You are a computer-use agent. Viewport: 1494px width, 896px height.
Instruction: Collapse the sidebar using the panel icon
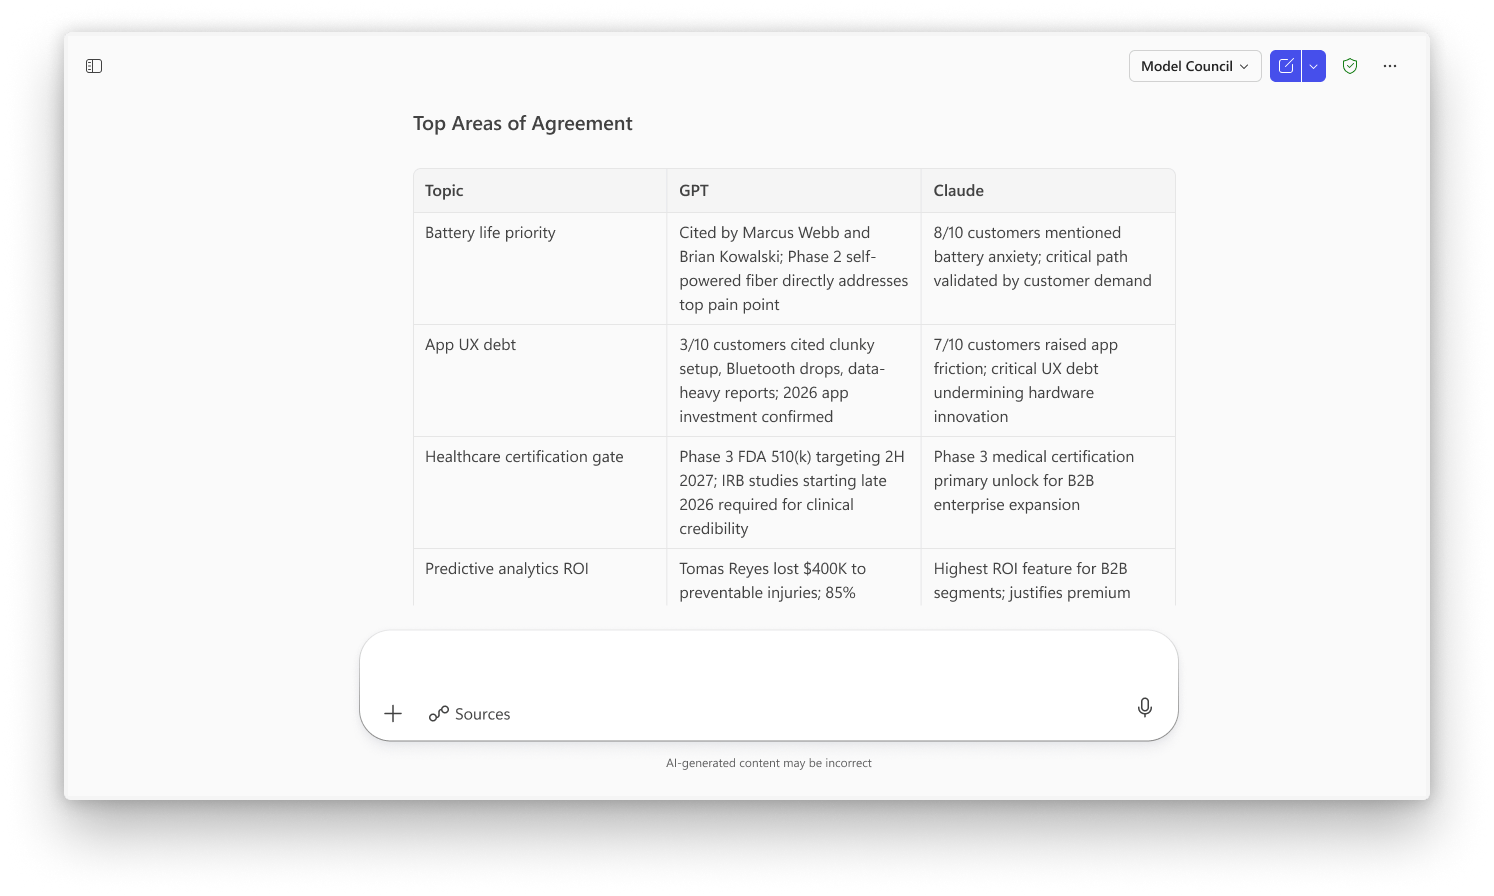pyautogui.click(x=93, y=65)
